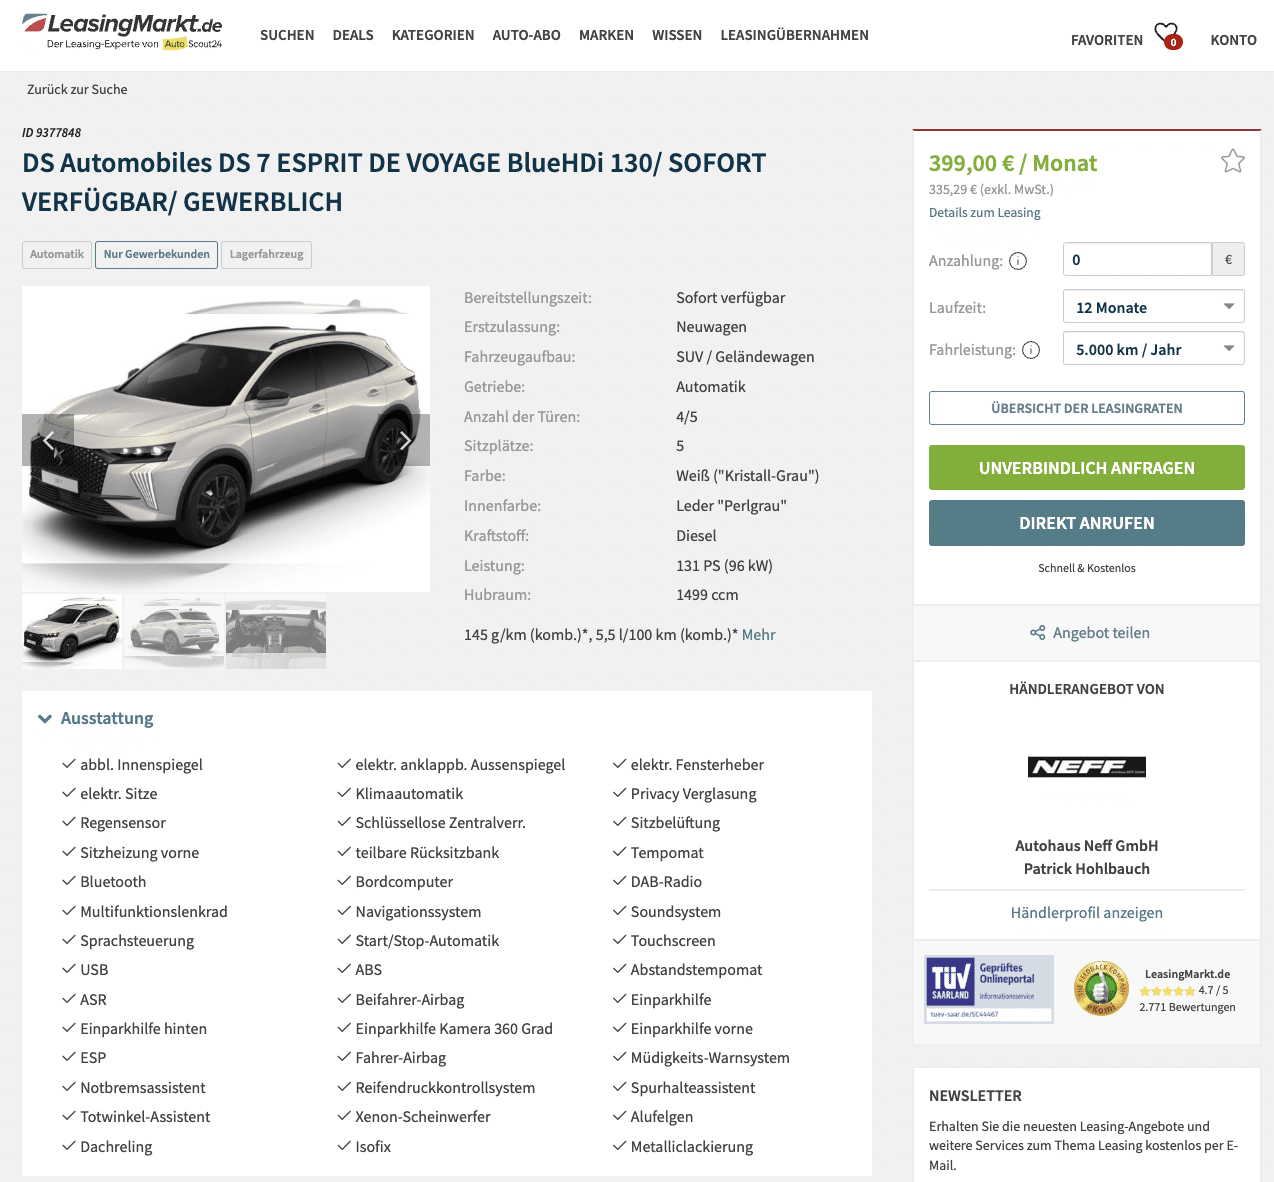Image resolution: width=1274 pixels, height=1182 pixels.
Task: Click the 399,00 € / Monat price
Action: click(x=1012, y=163)
